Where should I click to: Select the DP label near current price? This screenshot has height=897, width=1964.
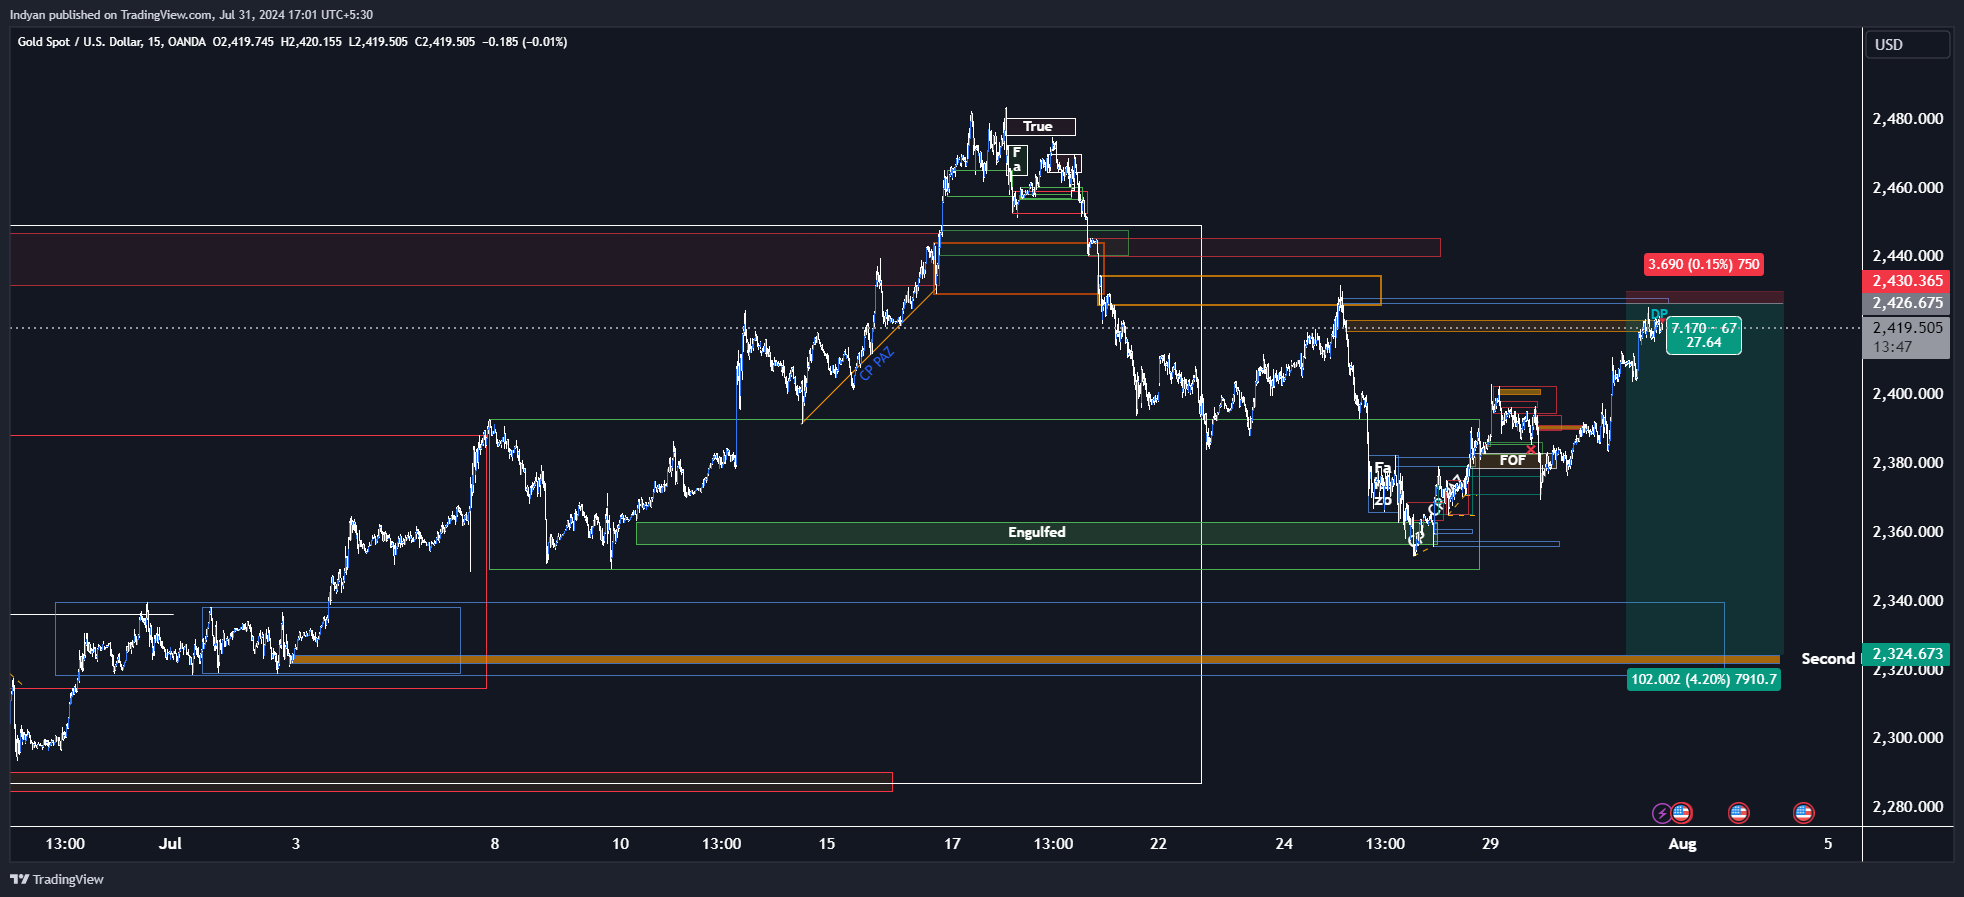click(1659, 314)
